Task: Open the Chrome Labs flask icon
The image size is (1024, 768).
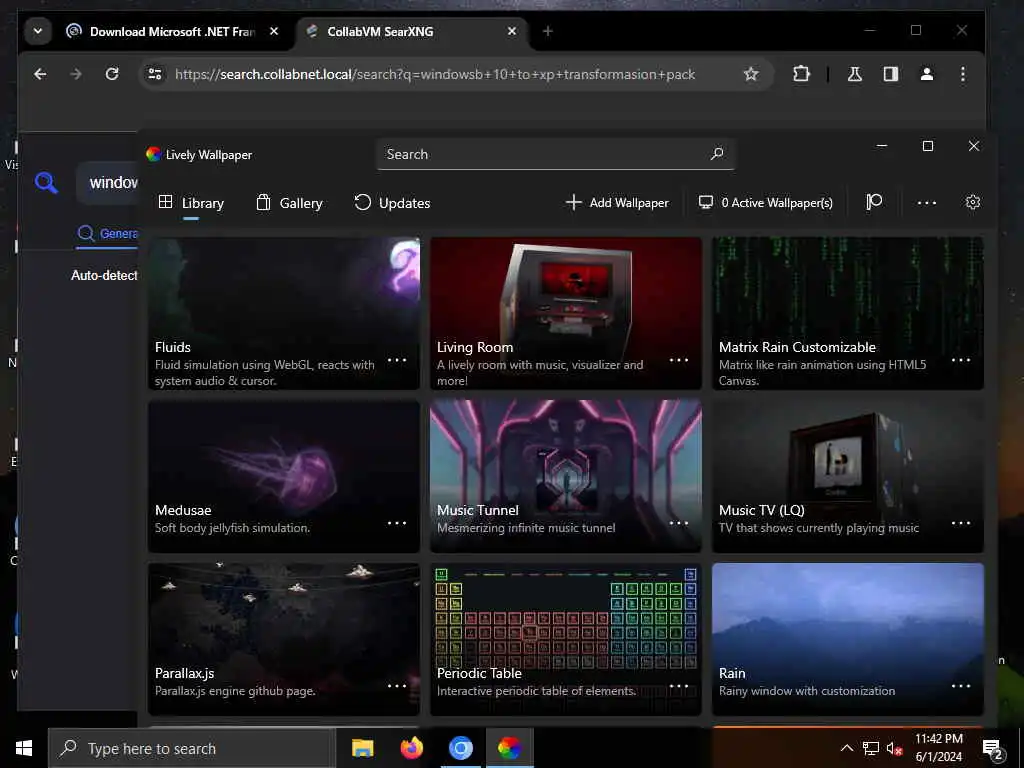Action: [854, 74]
